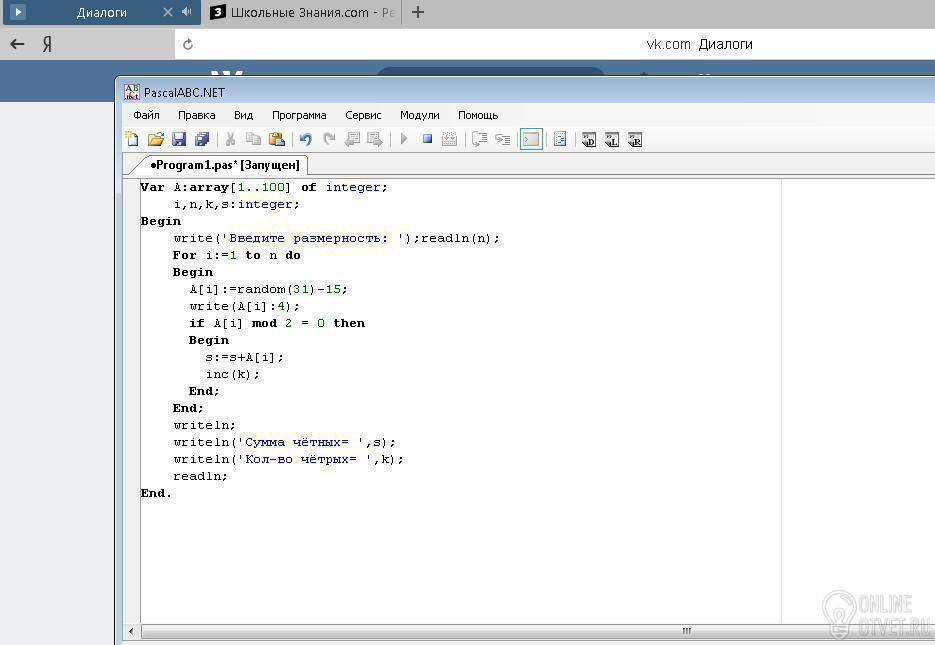Click the line 'i,n,k,s:integer;'

coord(236,204)
